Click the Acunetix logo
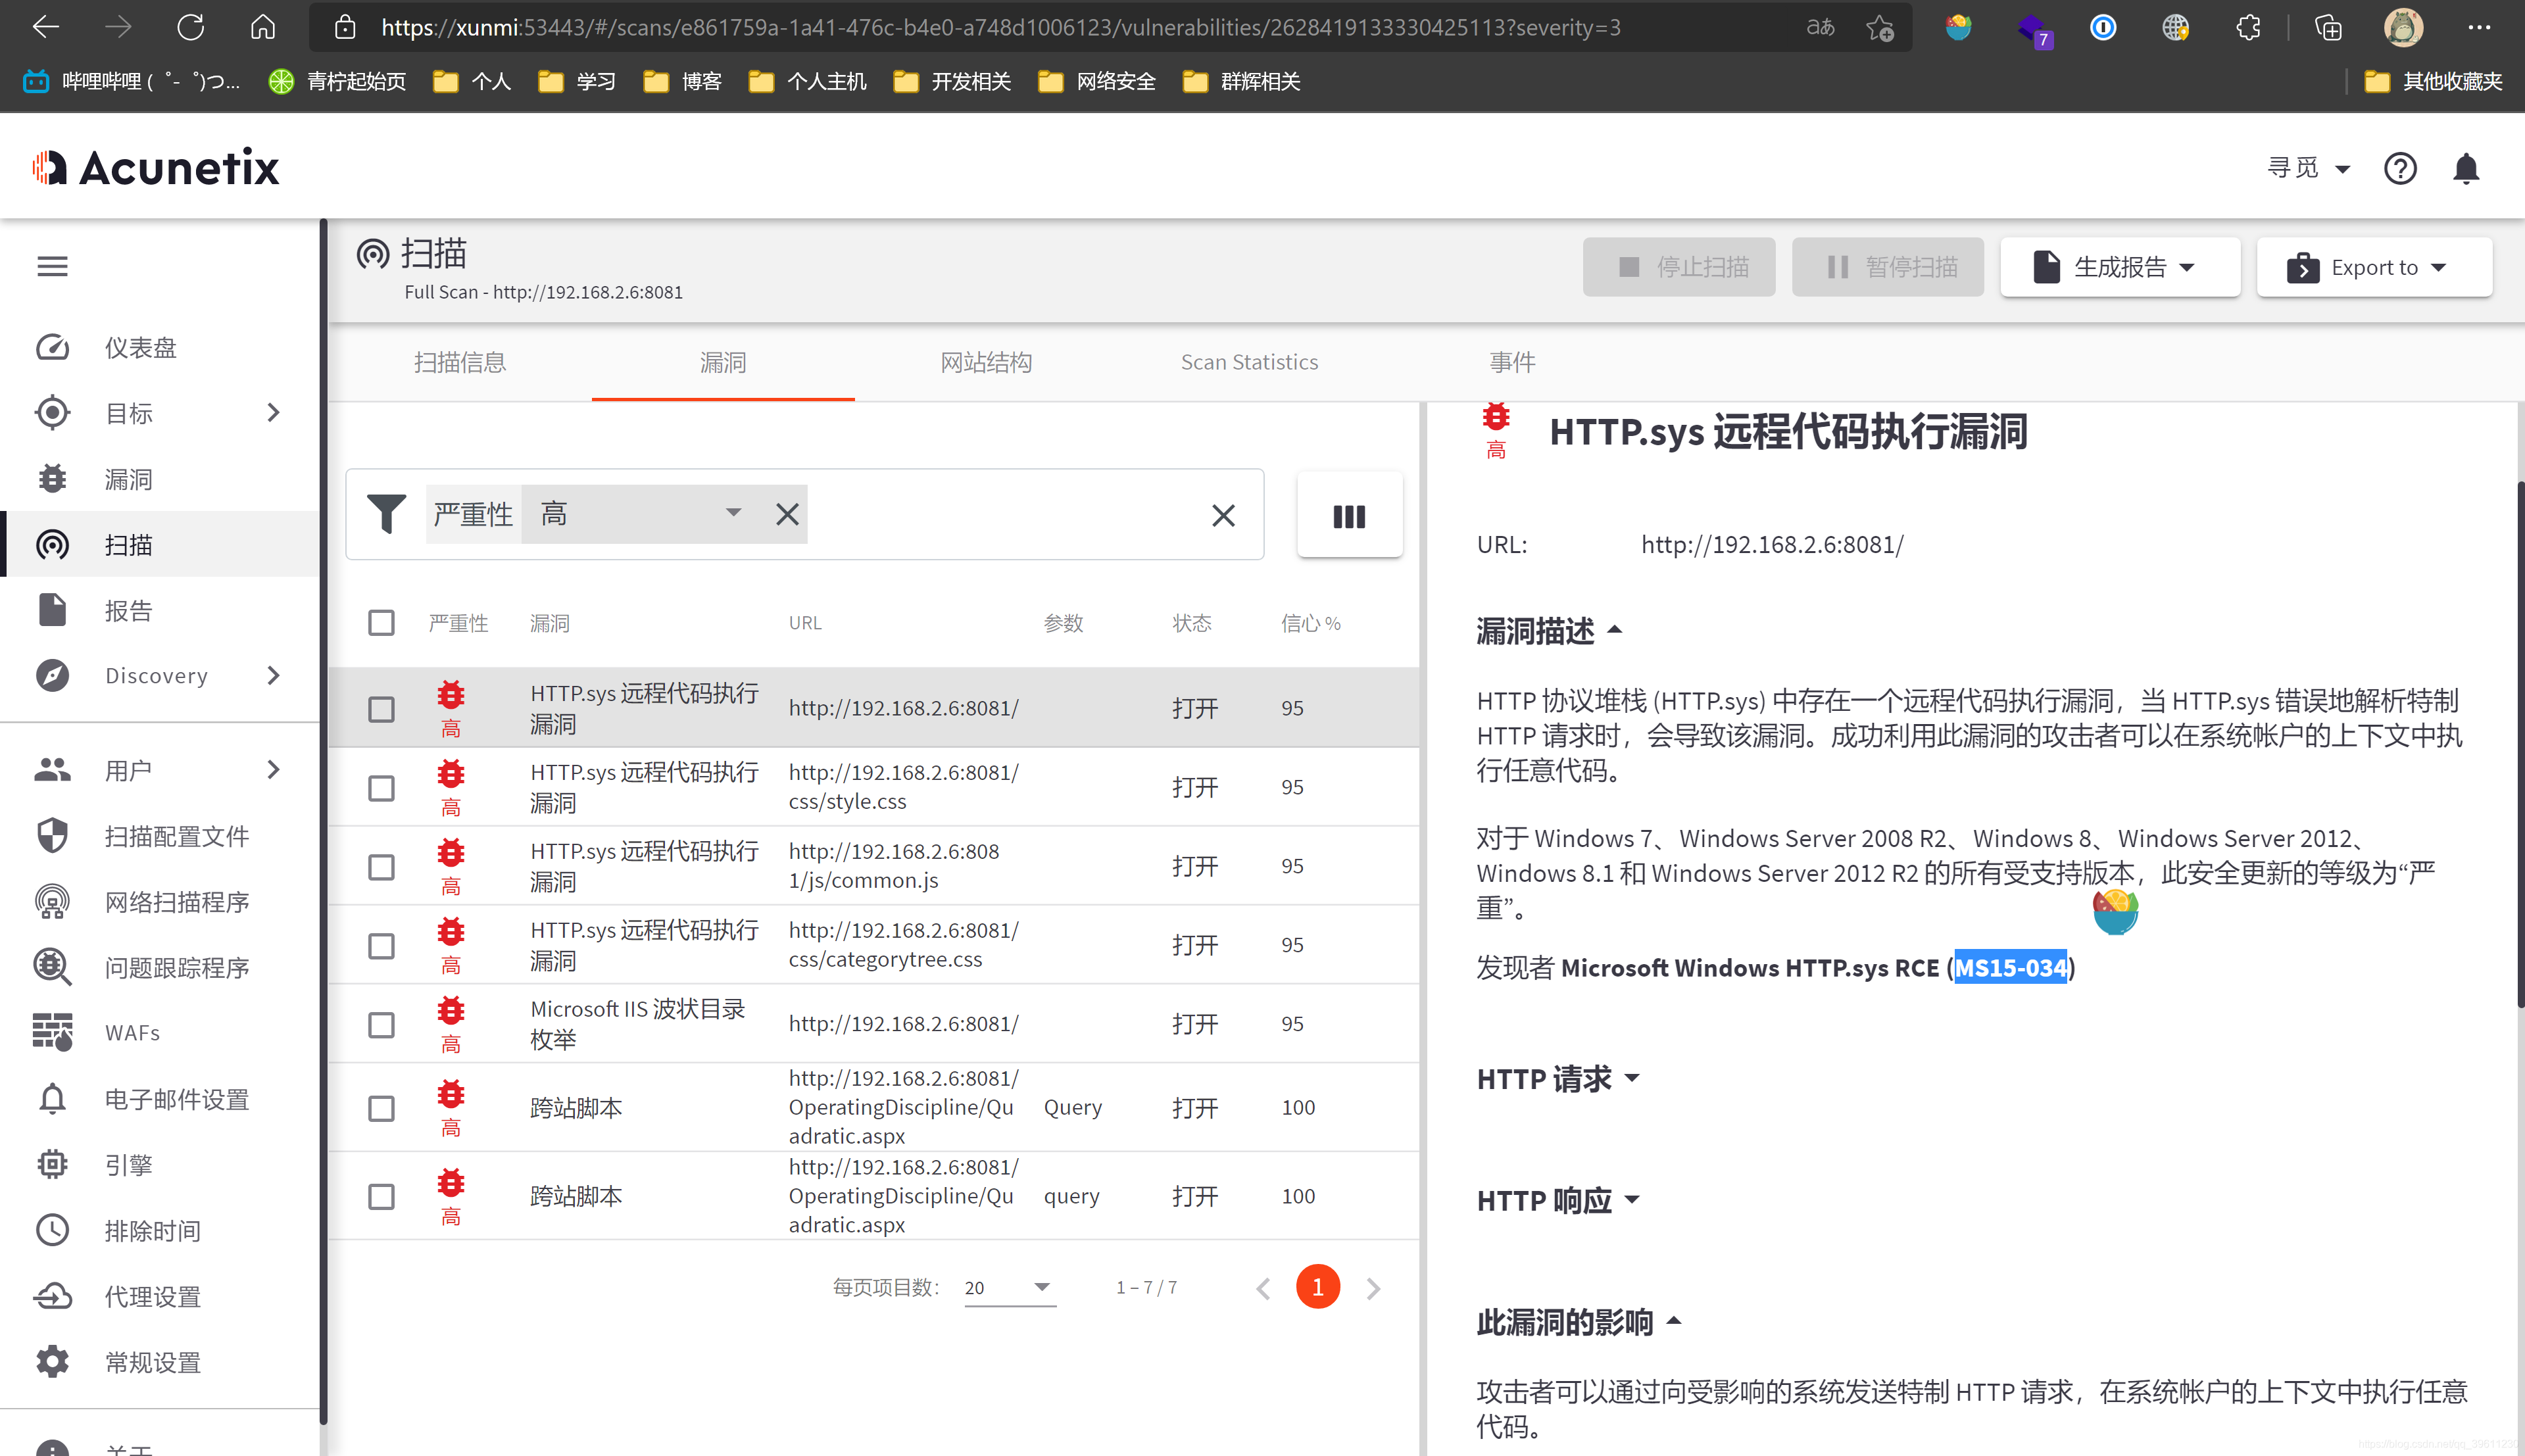2525x1456 pixels. pyautogui.click(x=155, y=167)
